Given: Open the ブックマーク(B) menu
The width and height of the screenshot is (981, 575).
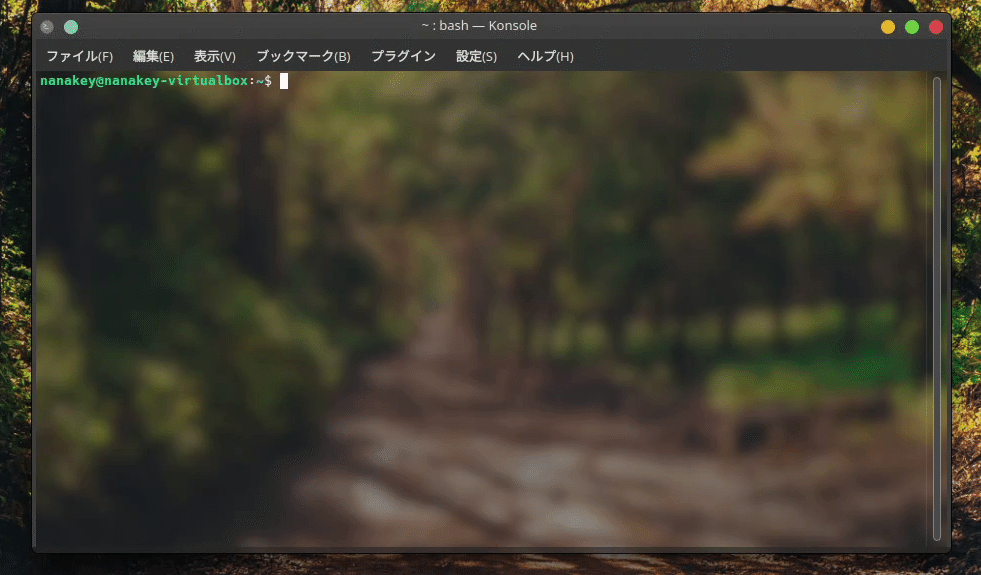Looking at the screenshot, I should click(303, 56).
